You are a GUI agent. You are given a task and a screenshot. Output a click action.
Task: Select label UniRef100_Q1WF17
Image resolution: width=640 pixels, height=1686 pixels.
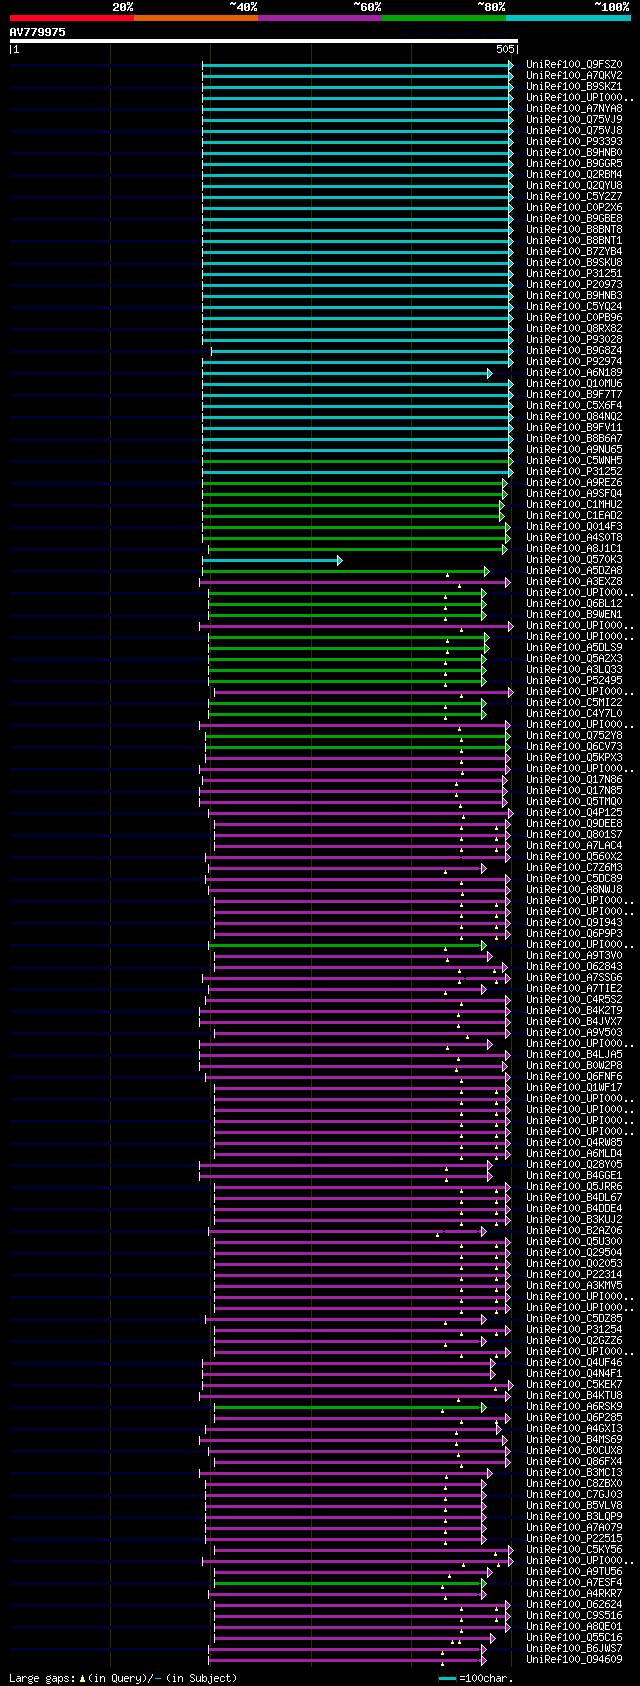point(574,1087)
